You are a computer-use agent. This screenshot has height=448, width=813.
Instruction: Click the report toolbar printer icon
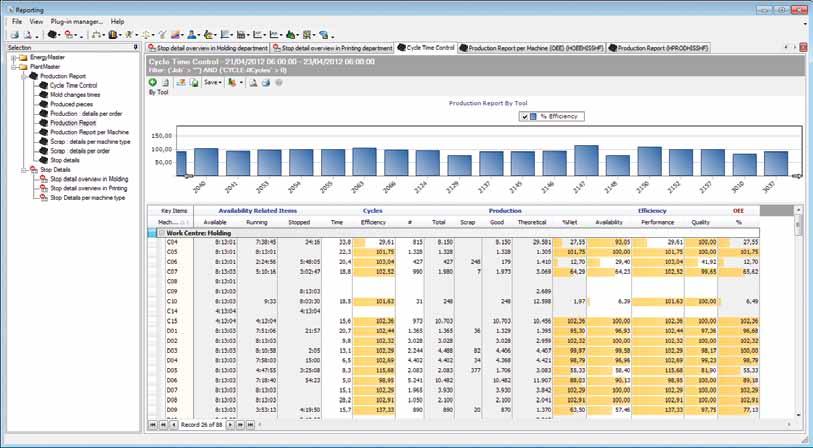tap(266, 82)
